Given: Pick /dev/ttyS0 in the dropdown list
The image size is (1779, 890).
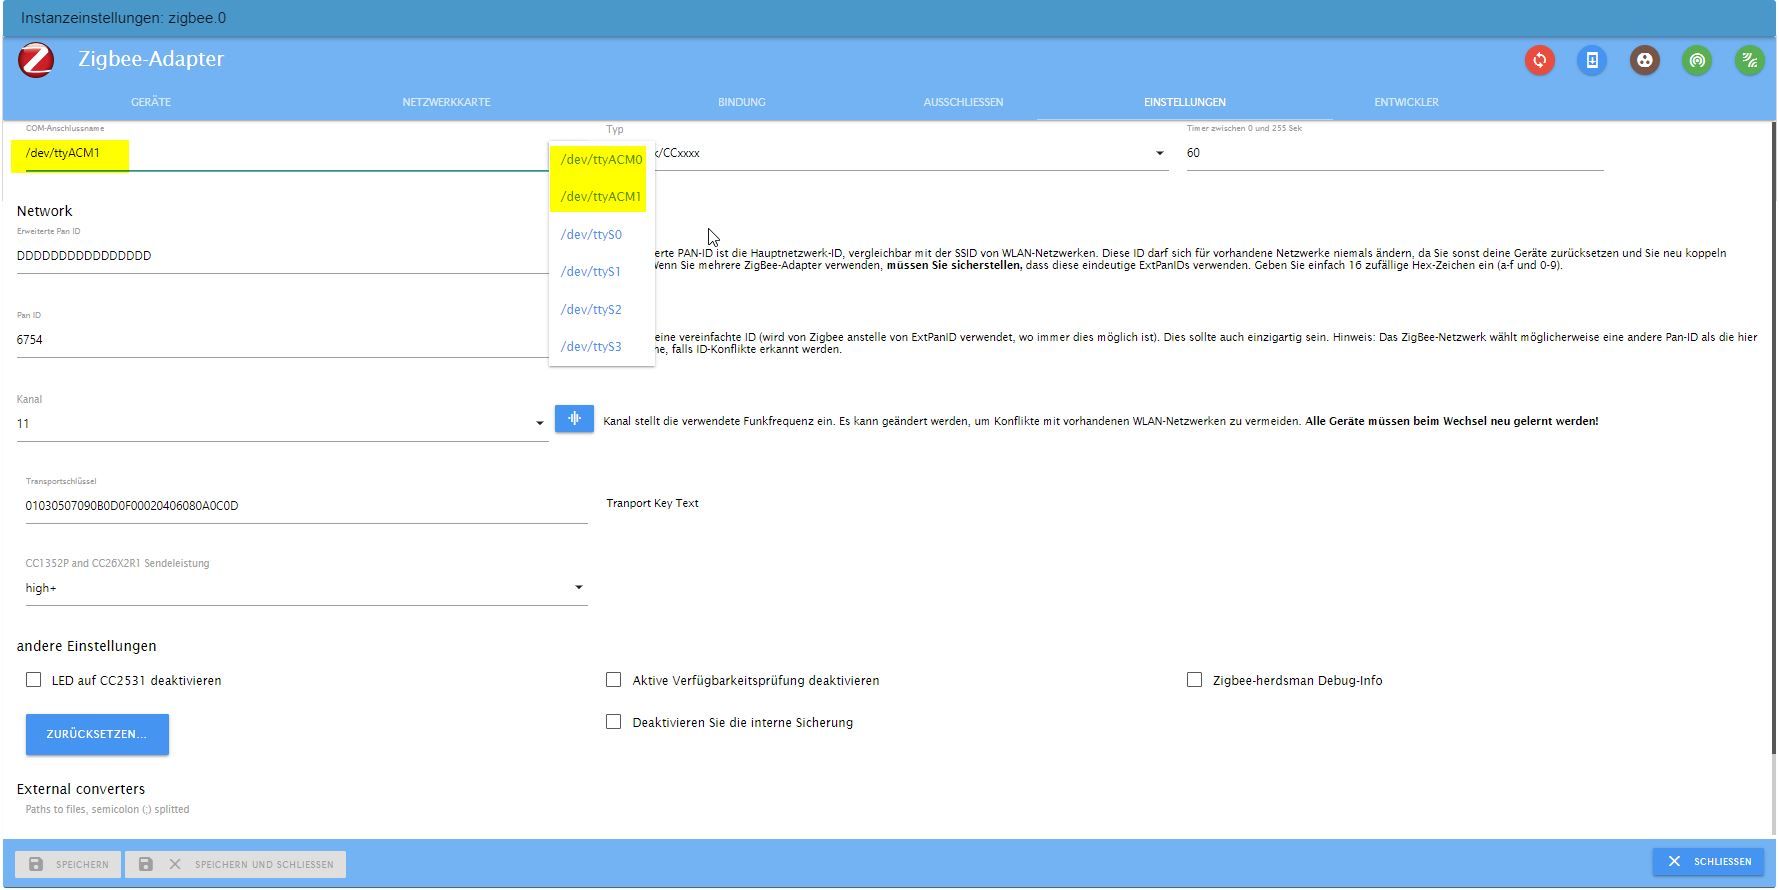Looking at the screenshot, I should click(601, 234).
